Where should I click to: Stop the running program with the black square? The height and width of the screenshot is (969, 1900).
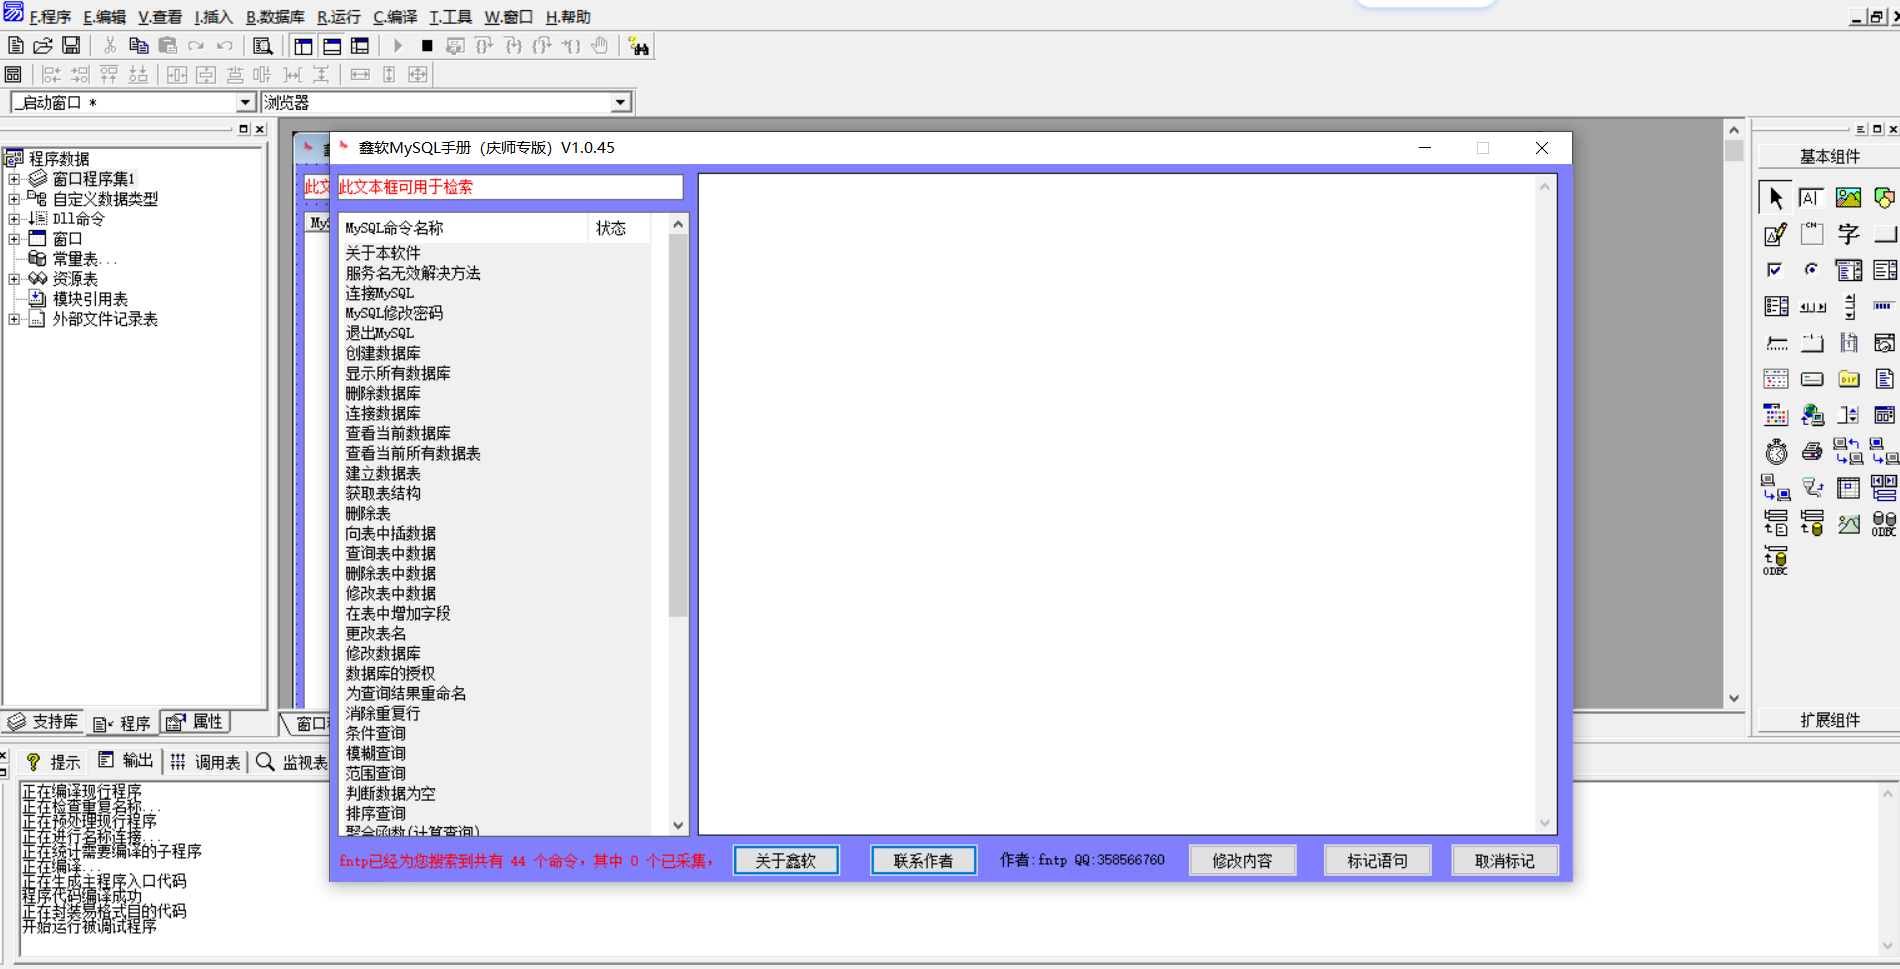coord(427,46)
